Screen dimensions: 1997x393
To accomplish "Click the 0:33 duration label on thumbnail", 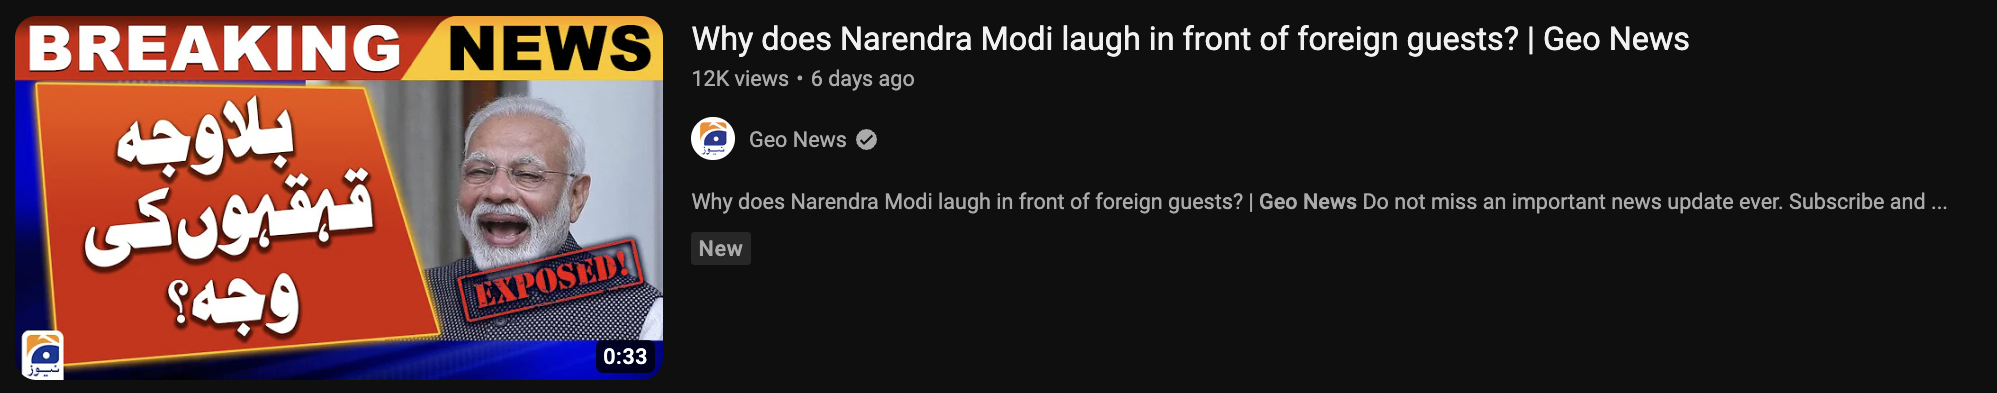I will coord(625,356).
